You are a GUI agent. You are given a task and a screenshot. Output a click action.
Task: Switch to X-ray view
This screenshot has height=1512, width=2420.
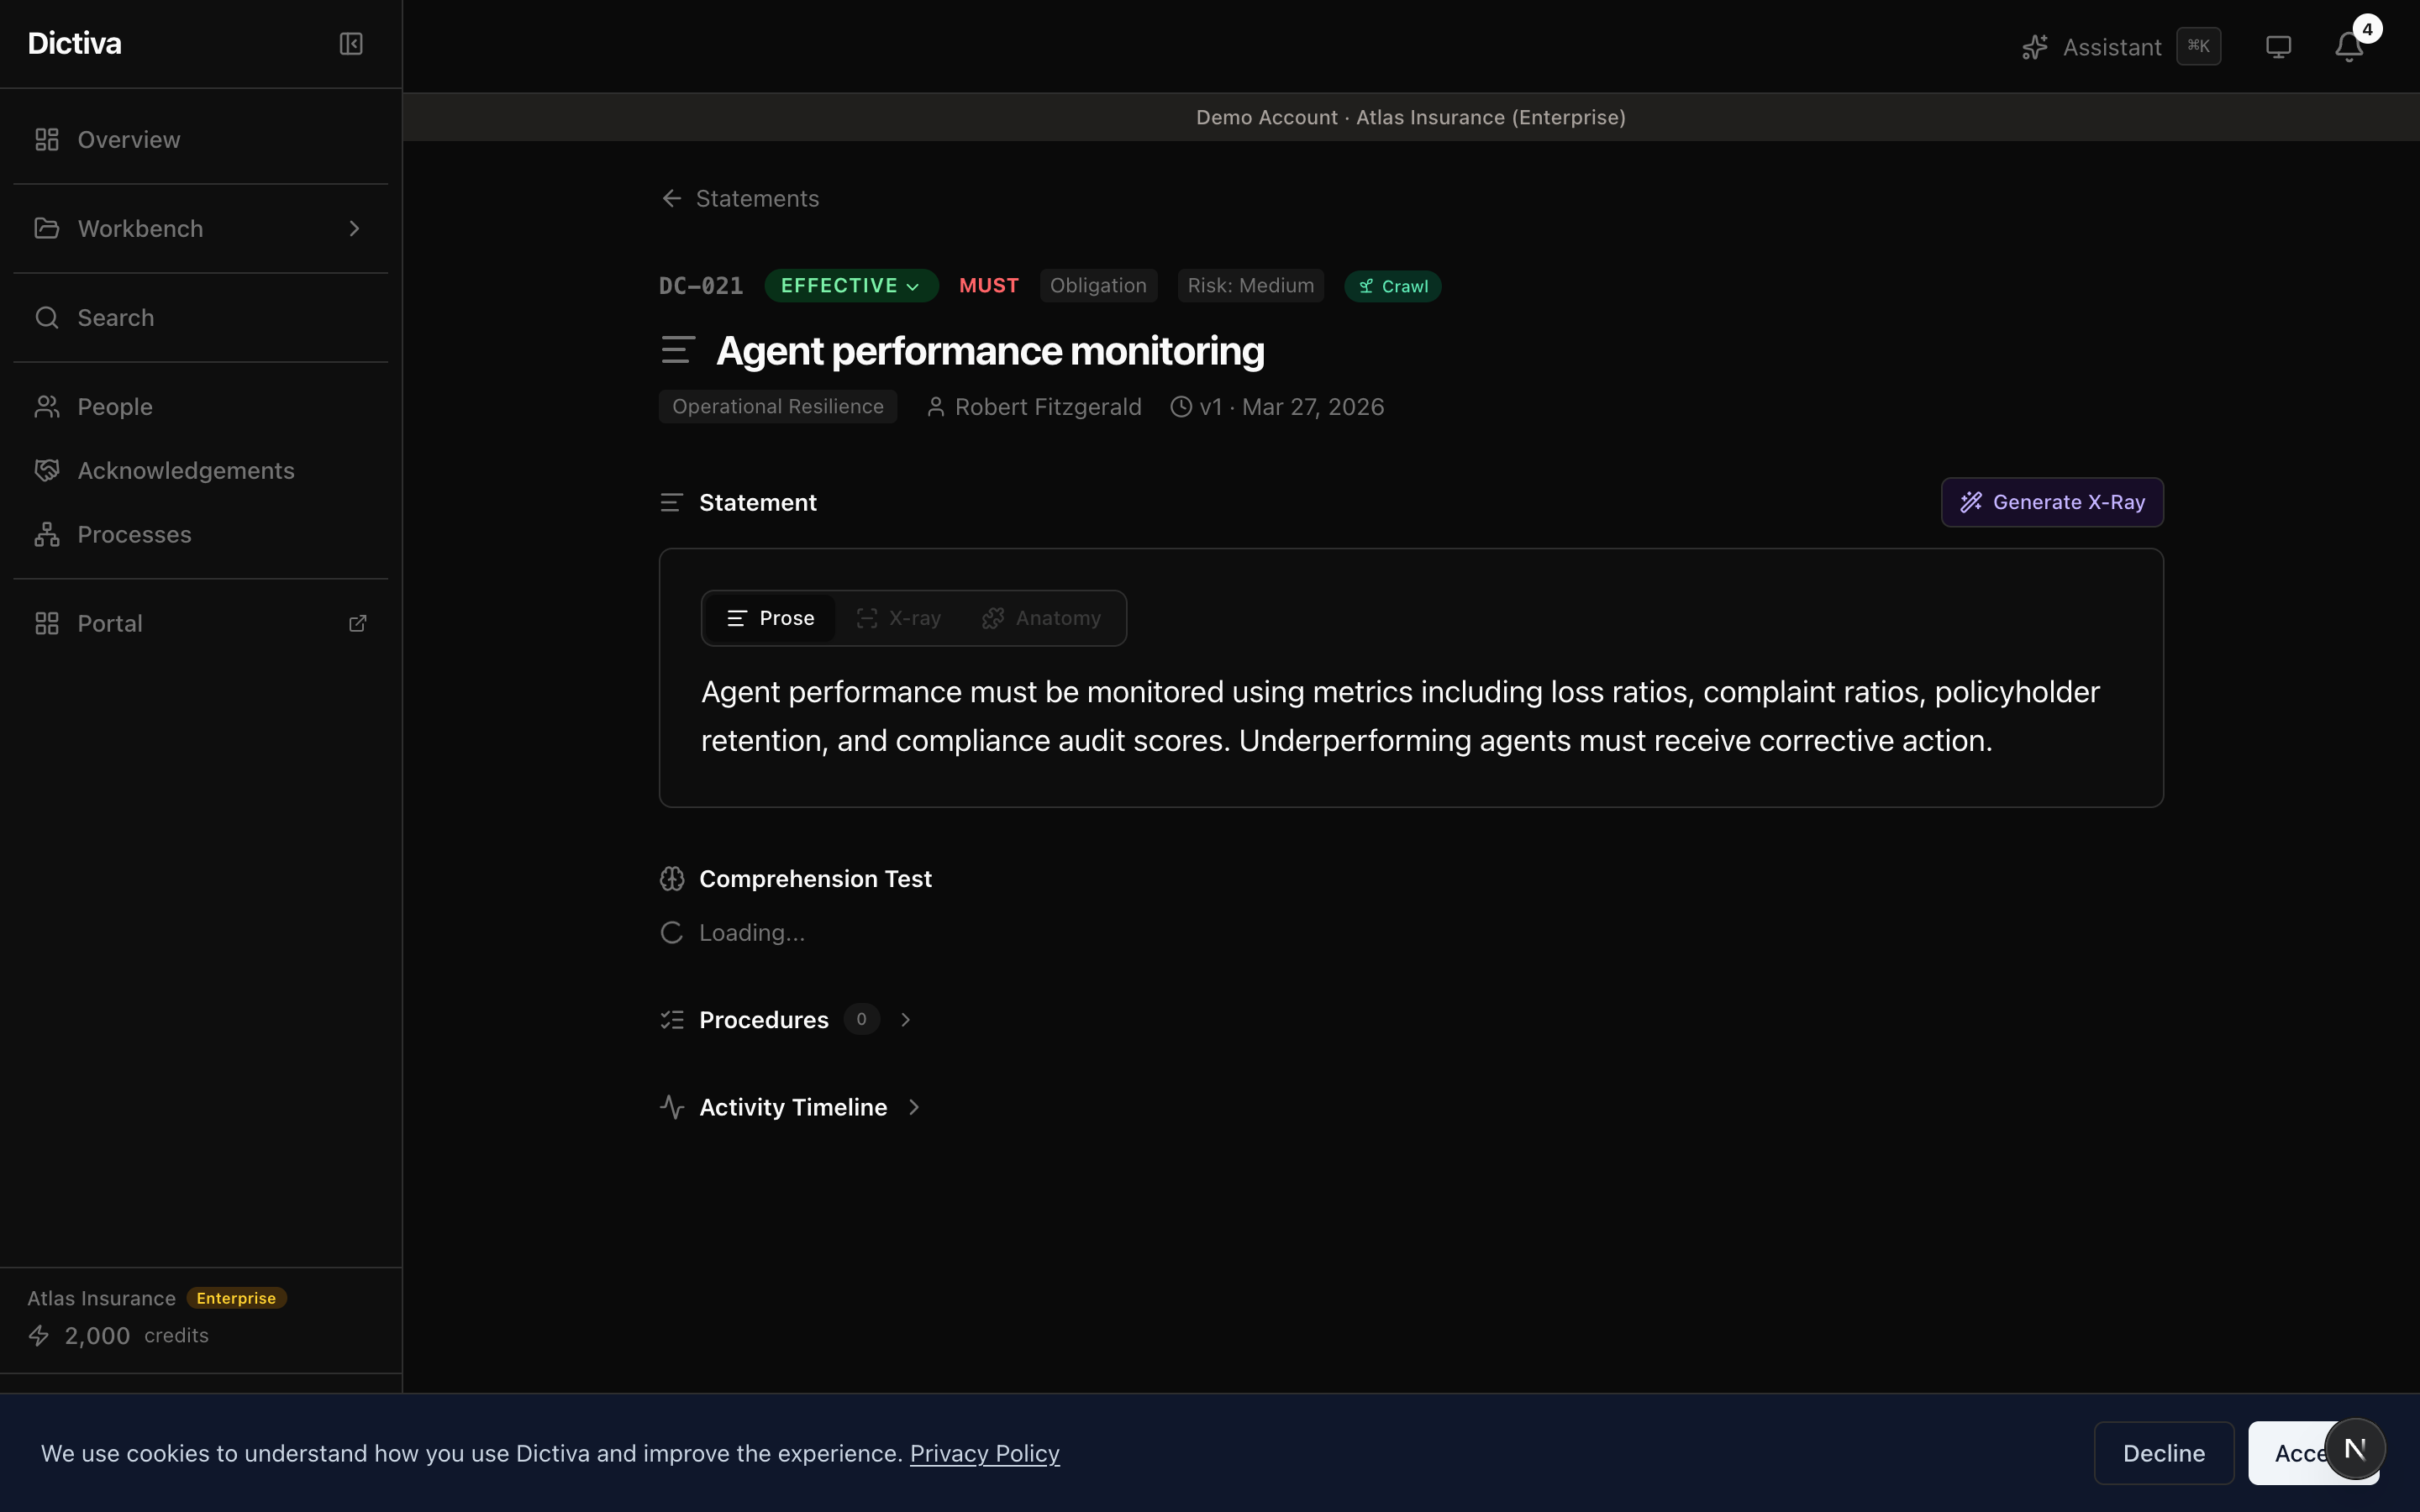pos(899,618)
